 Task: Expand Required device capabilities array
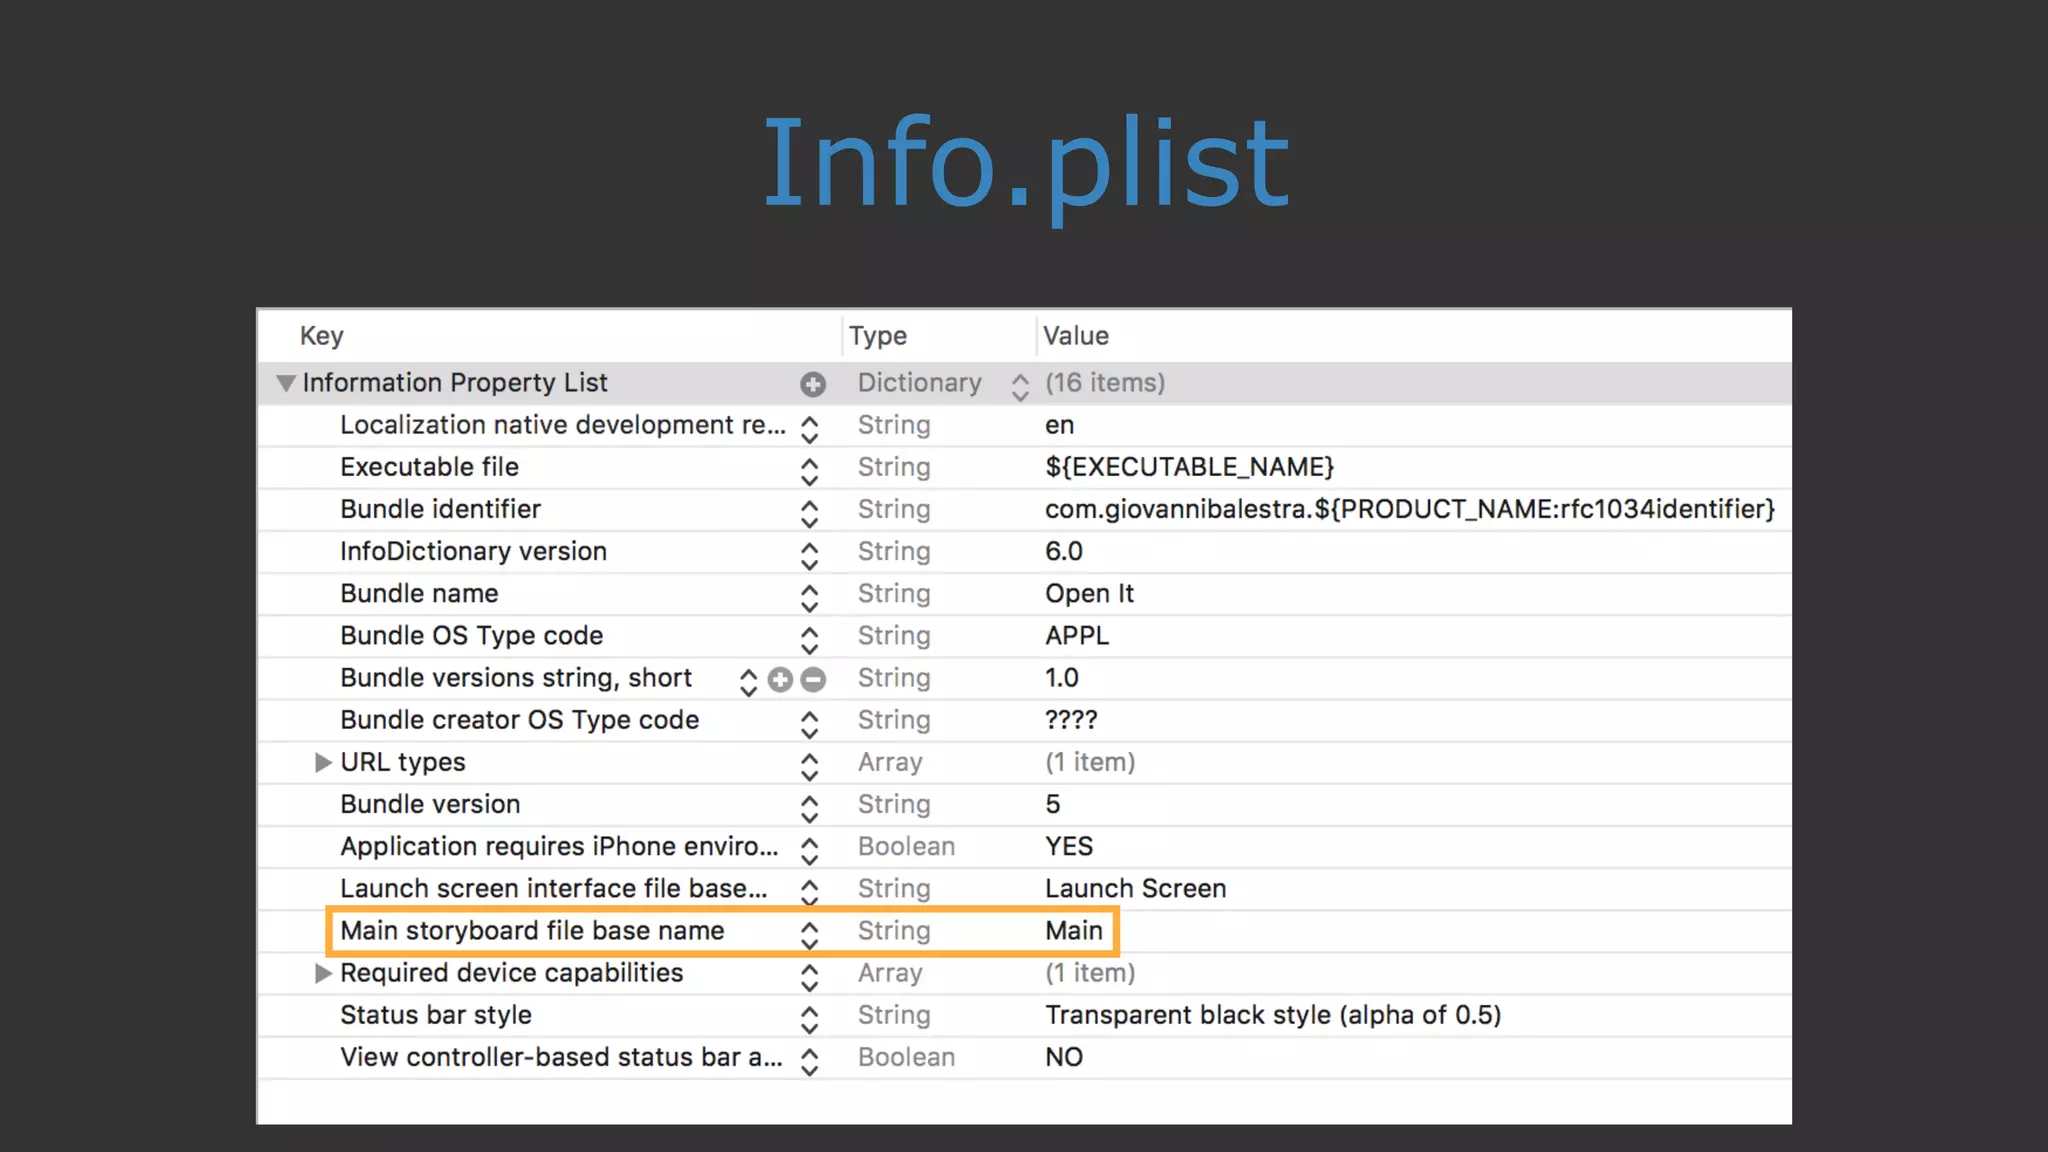(x=322, y=973)
